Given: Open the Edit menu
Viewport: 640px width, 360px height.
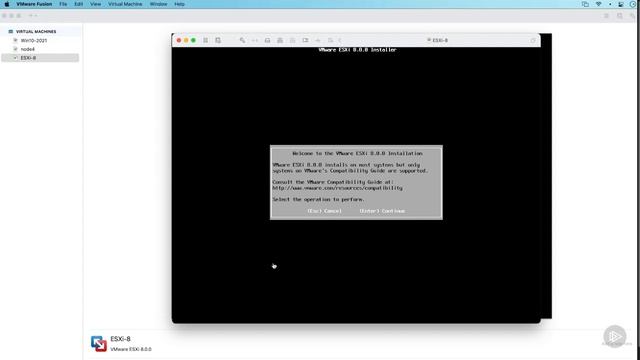Looking at the screenshot, I should [79, 4].
